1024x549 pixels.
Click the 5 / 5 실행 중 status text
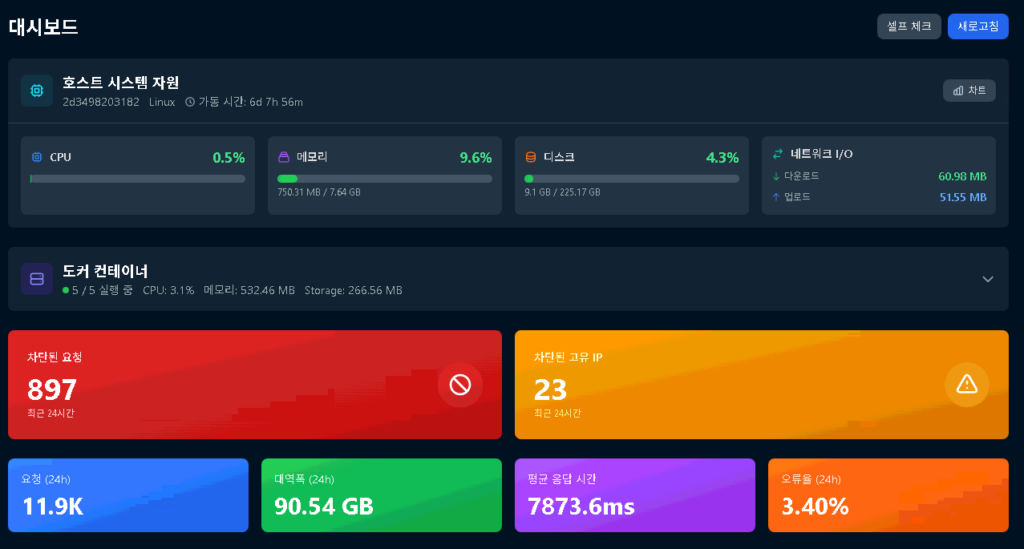pos(103,290)
